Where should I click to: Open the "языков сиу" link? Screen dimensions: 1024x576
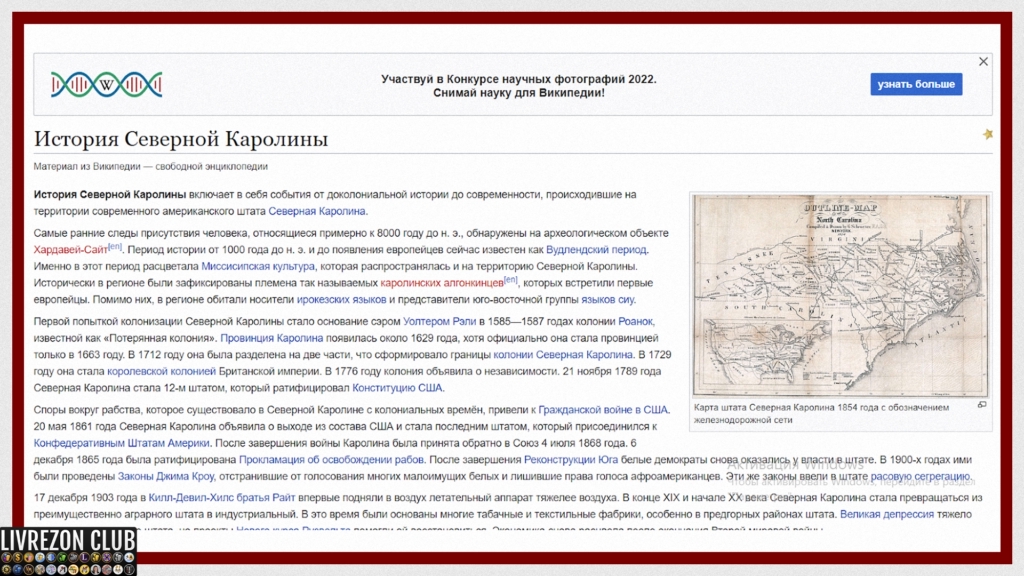tap(607, 300)
